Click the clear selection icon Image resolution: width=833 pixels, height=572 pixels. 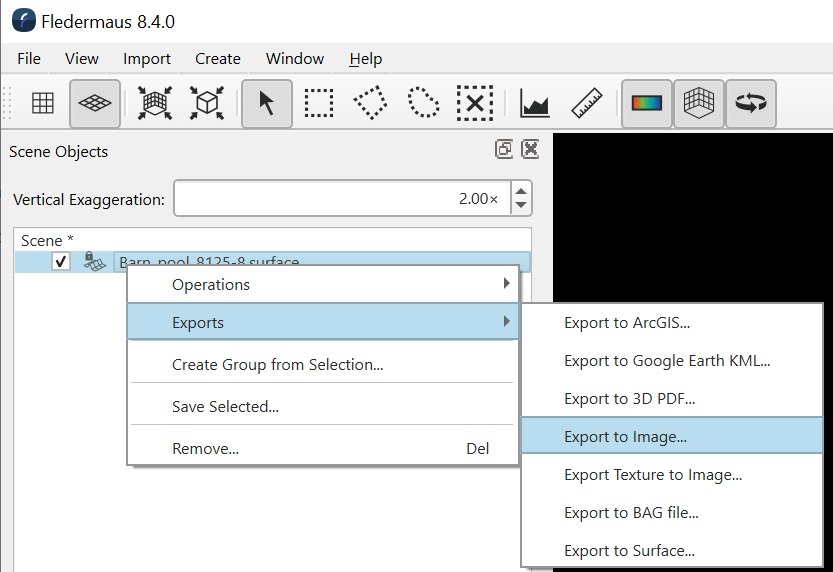[x=475, y=103]
